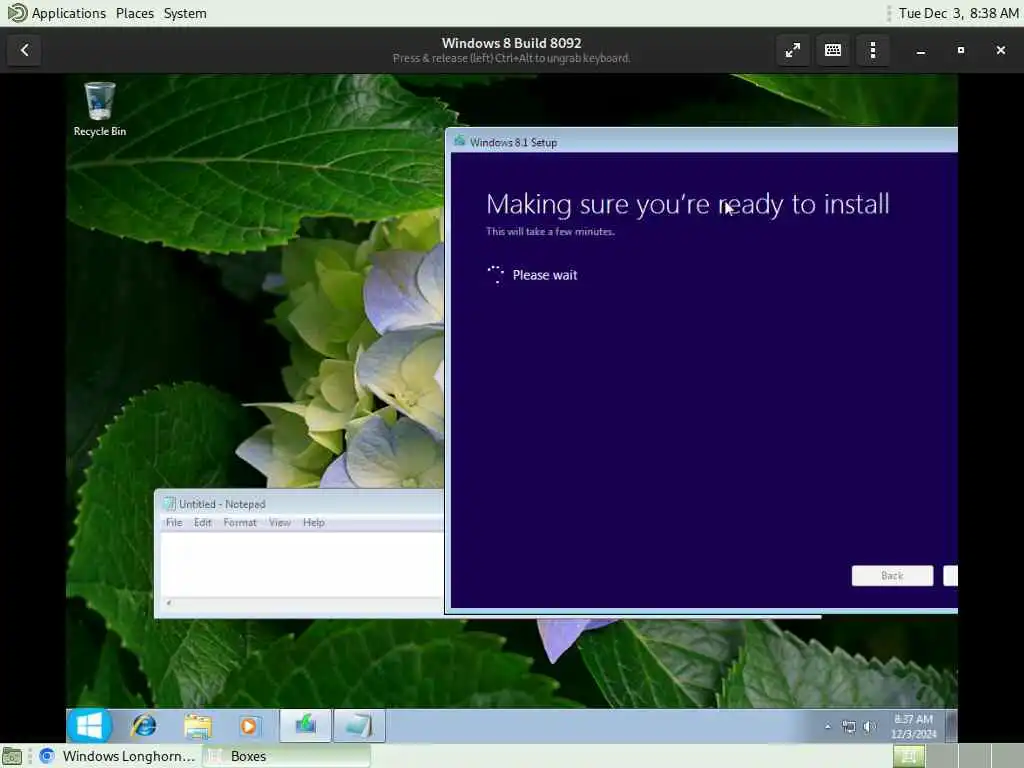1024x768 pixels.
Task: Open Notepad File menu
Action: pos(174,522)
